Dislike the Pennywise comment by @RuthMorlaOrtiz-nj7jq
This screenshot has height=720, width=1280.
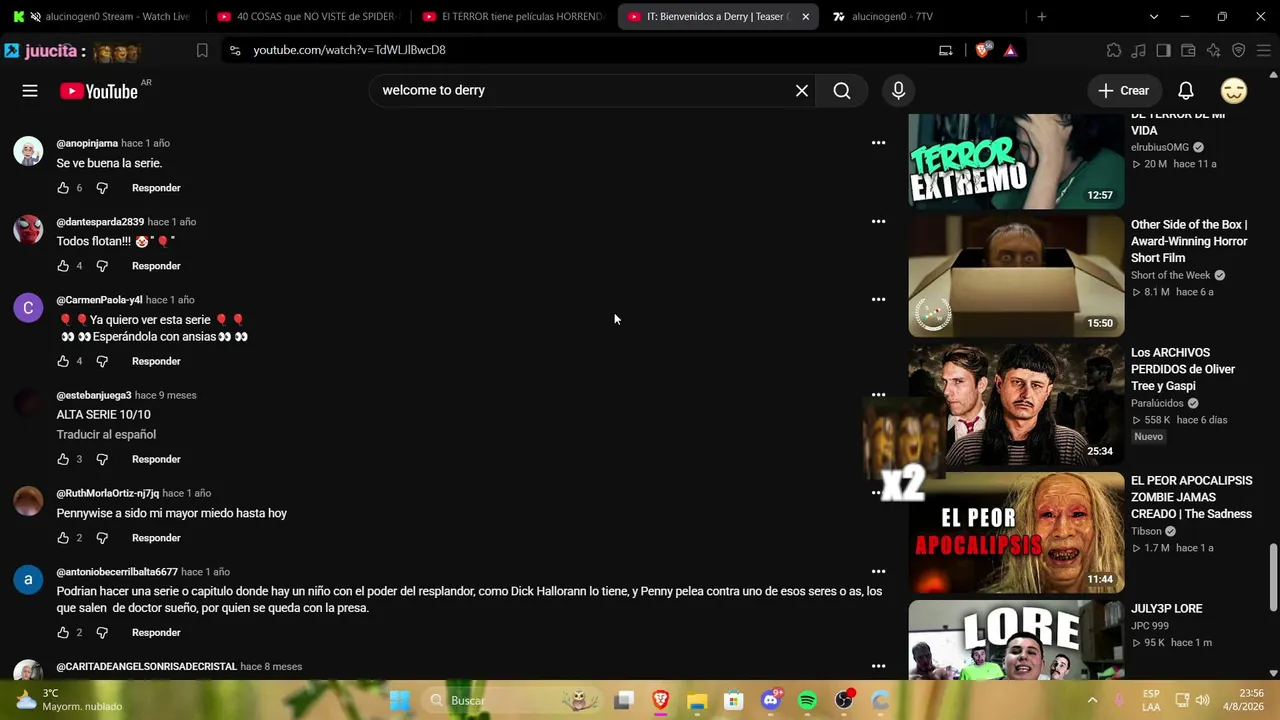coord(102,538)
